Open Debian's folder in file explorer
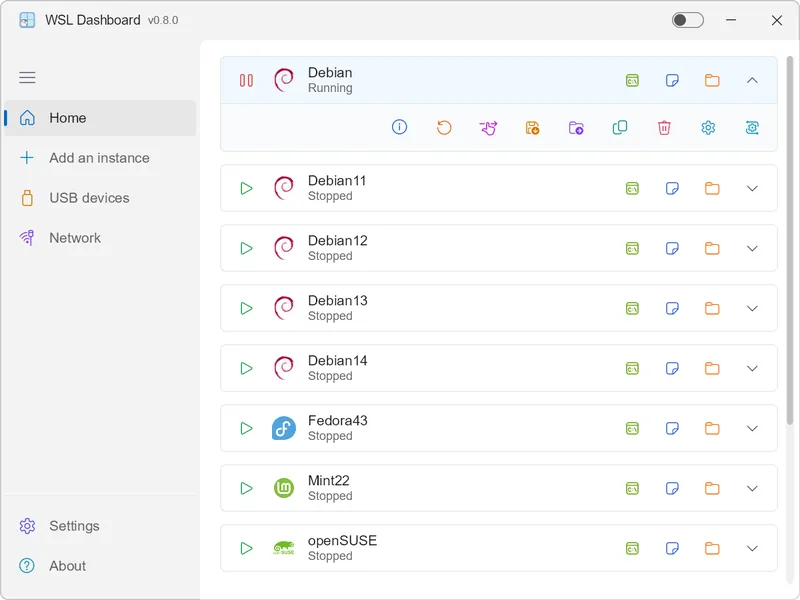This screenshot has height=600, width=800. (712, 81)
